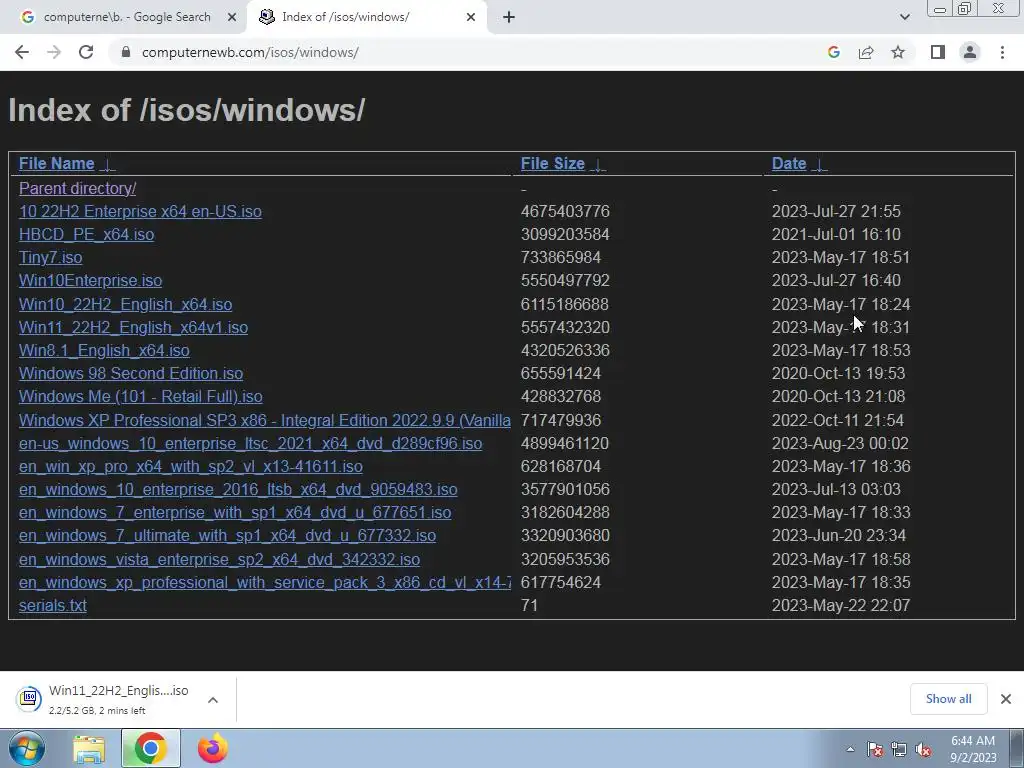Click Show all downloads button
Screen dimensions: 1024x768
click(948, 699)
